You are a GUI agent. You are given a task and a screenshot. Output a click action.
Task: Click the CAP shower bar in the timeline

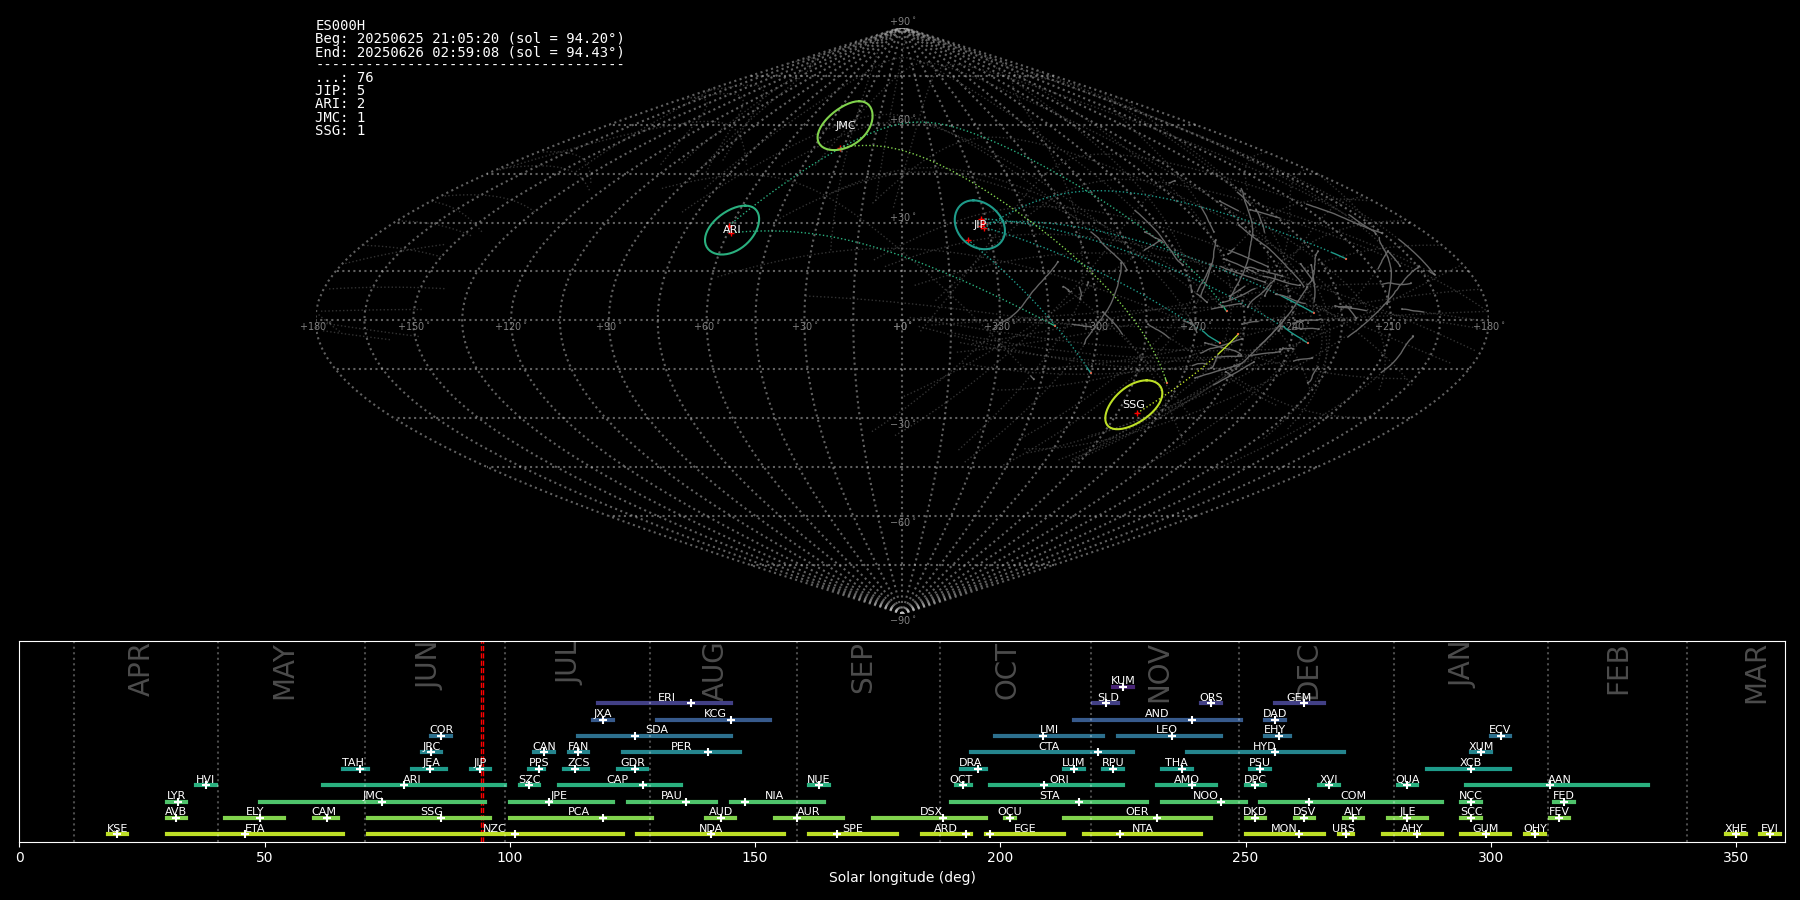tap(620, 785)
